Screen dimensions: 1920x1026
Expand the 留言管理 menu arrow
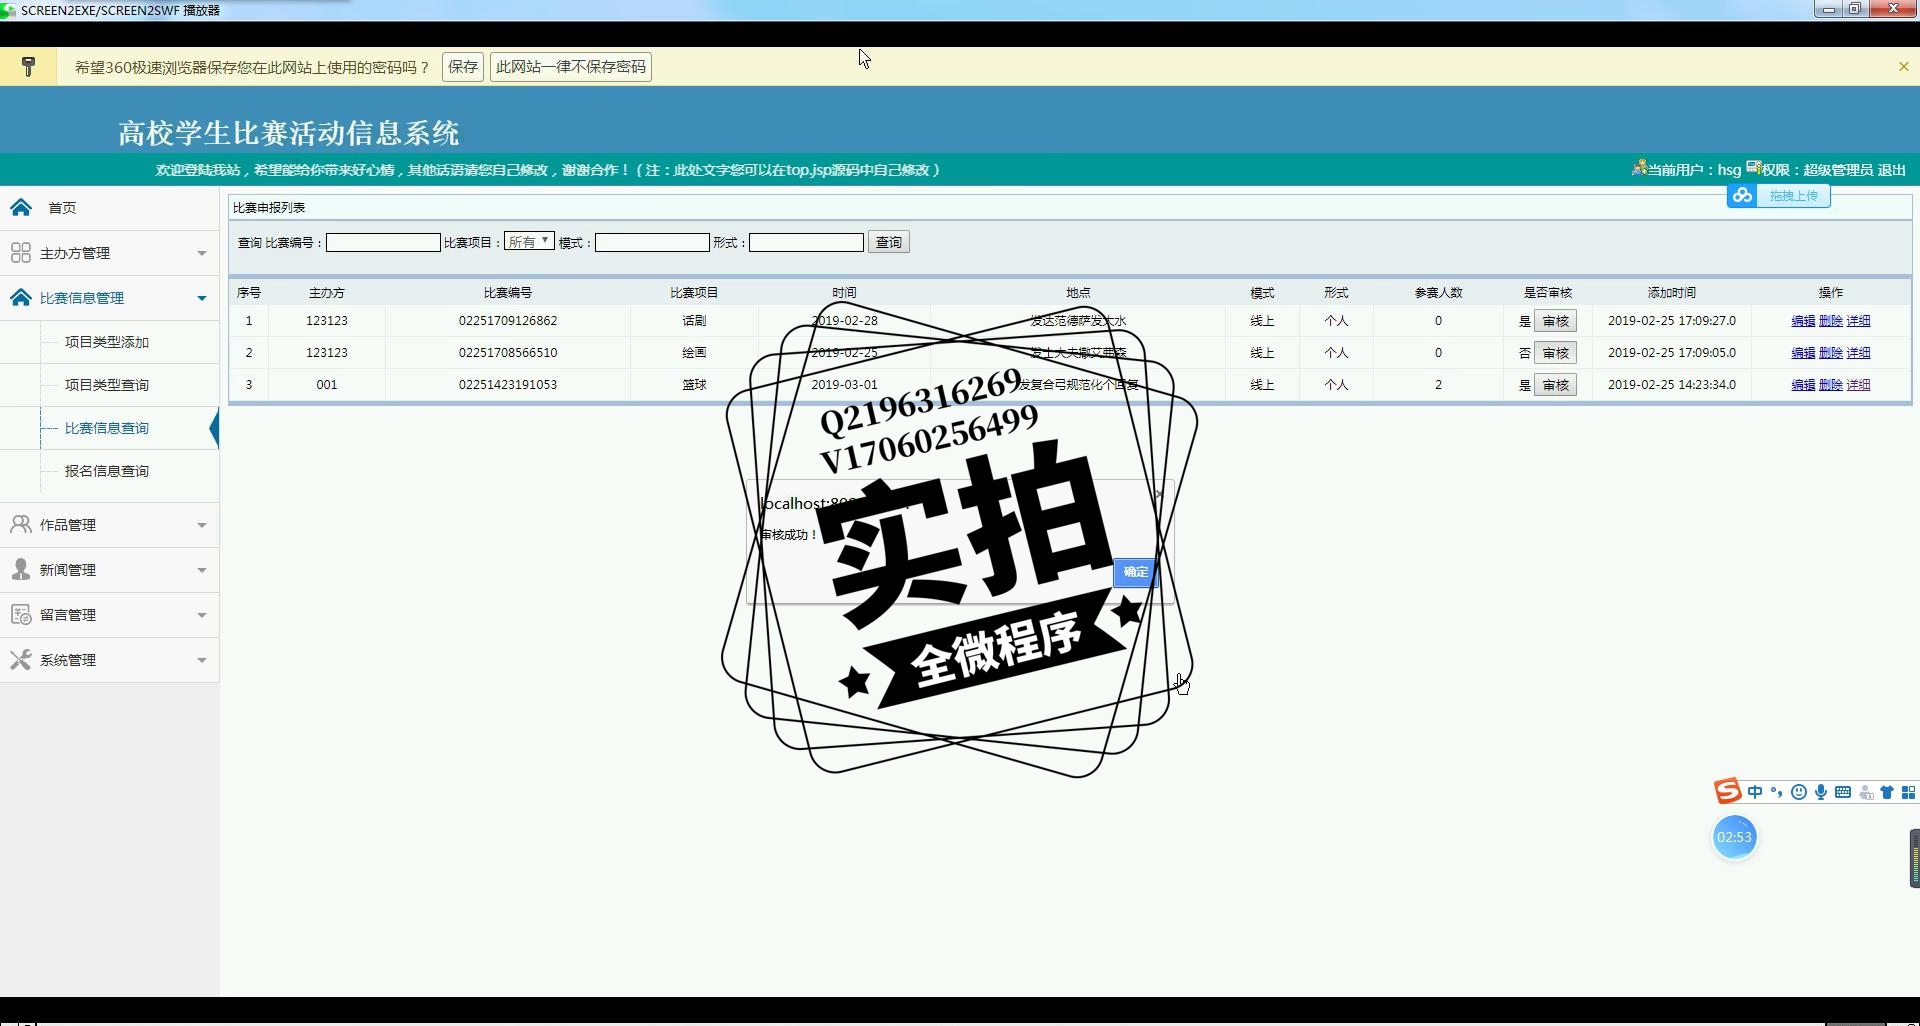pyautogui.click(x=202, y=616)
